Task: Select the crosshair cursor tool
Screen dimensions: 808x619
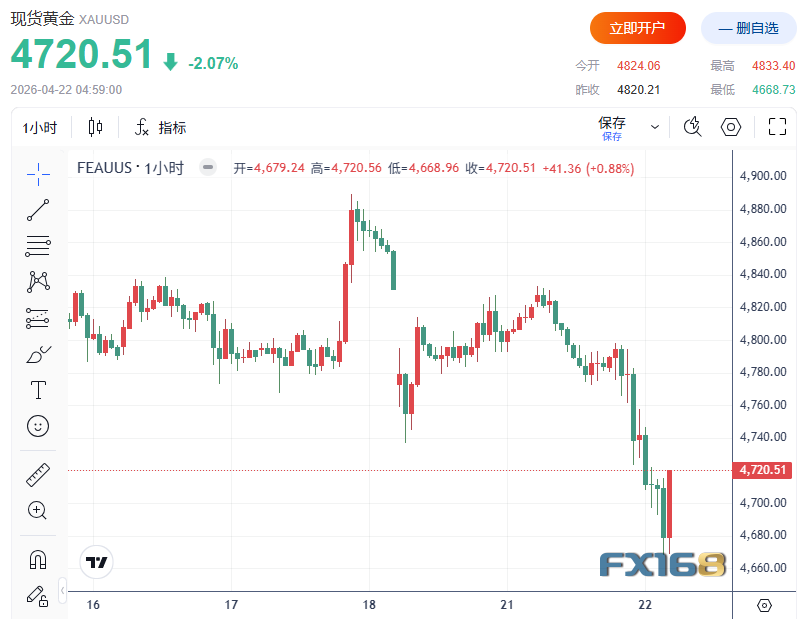Action: click(x=38, y=173)
